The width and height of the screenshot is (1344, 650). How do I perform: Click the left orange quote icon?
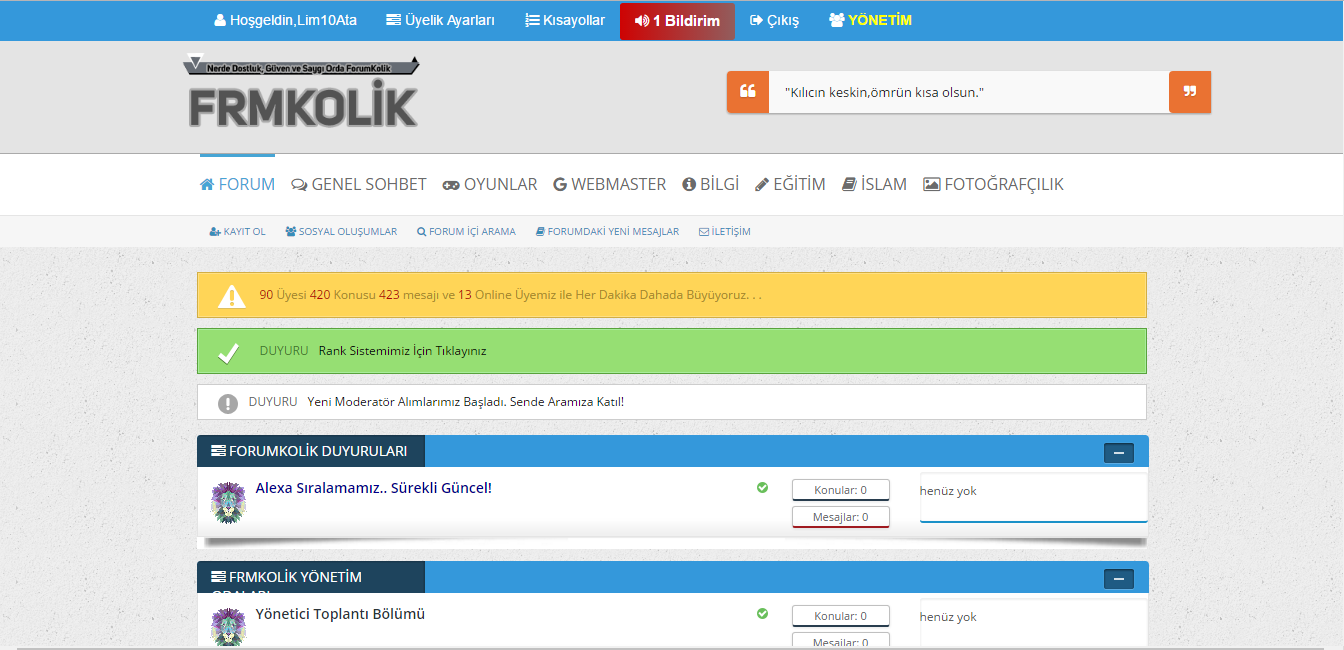[x=748, y=92]
